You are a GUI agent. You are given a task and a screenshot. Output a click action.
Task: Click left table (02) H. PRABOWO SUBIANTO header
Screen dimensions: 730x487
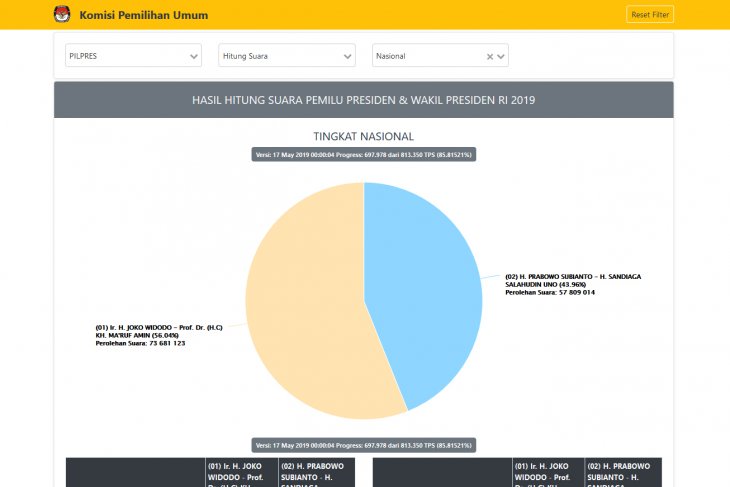click(317, 473)
